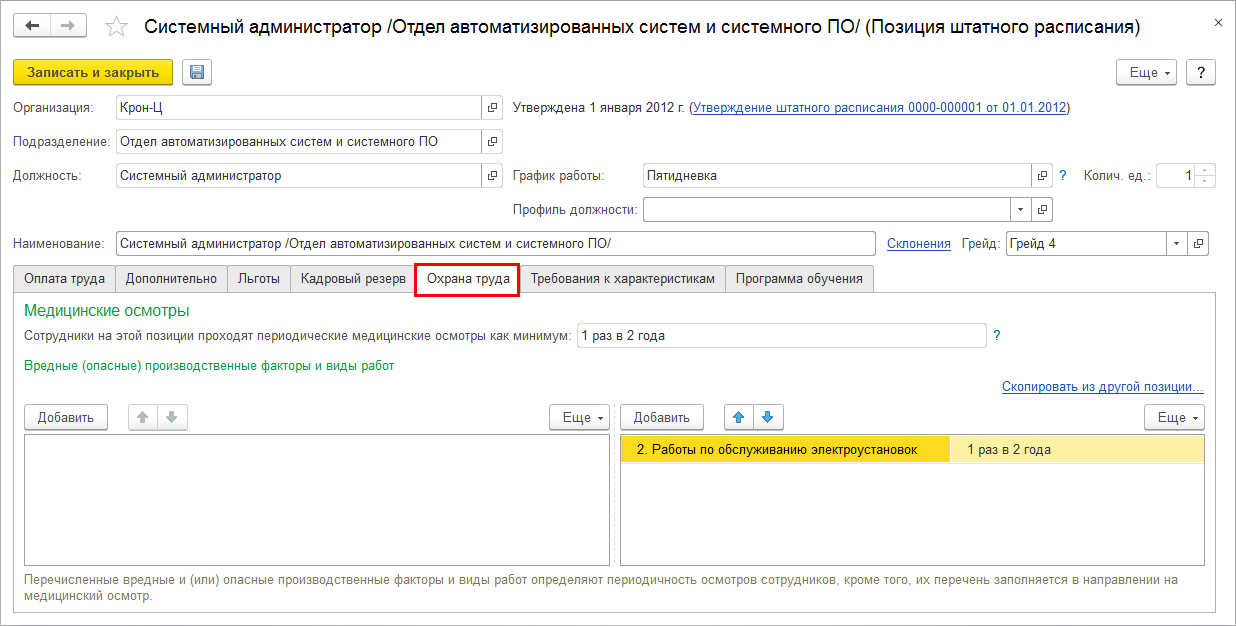This screenshot has width=1236, height=626.
Task: Click into the Подразделение field
Action: pyautogui.click(x=298, y=142)
